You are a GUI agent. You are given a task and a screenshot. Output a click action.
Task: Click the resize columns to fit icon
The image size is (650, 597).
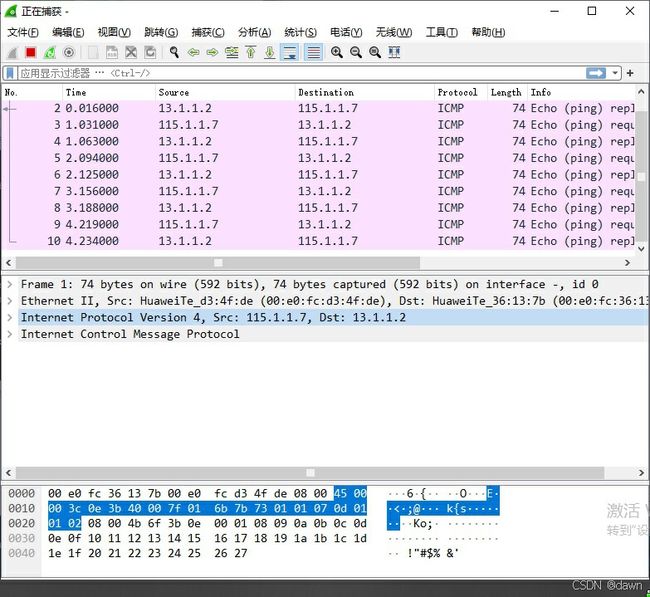(x=394, y=53)
